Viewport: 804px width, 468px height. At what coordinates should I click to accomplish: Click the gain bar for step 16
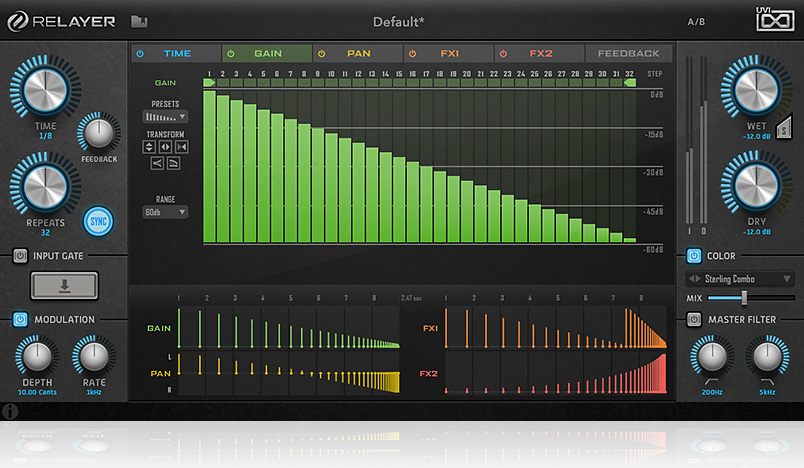413,202
